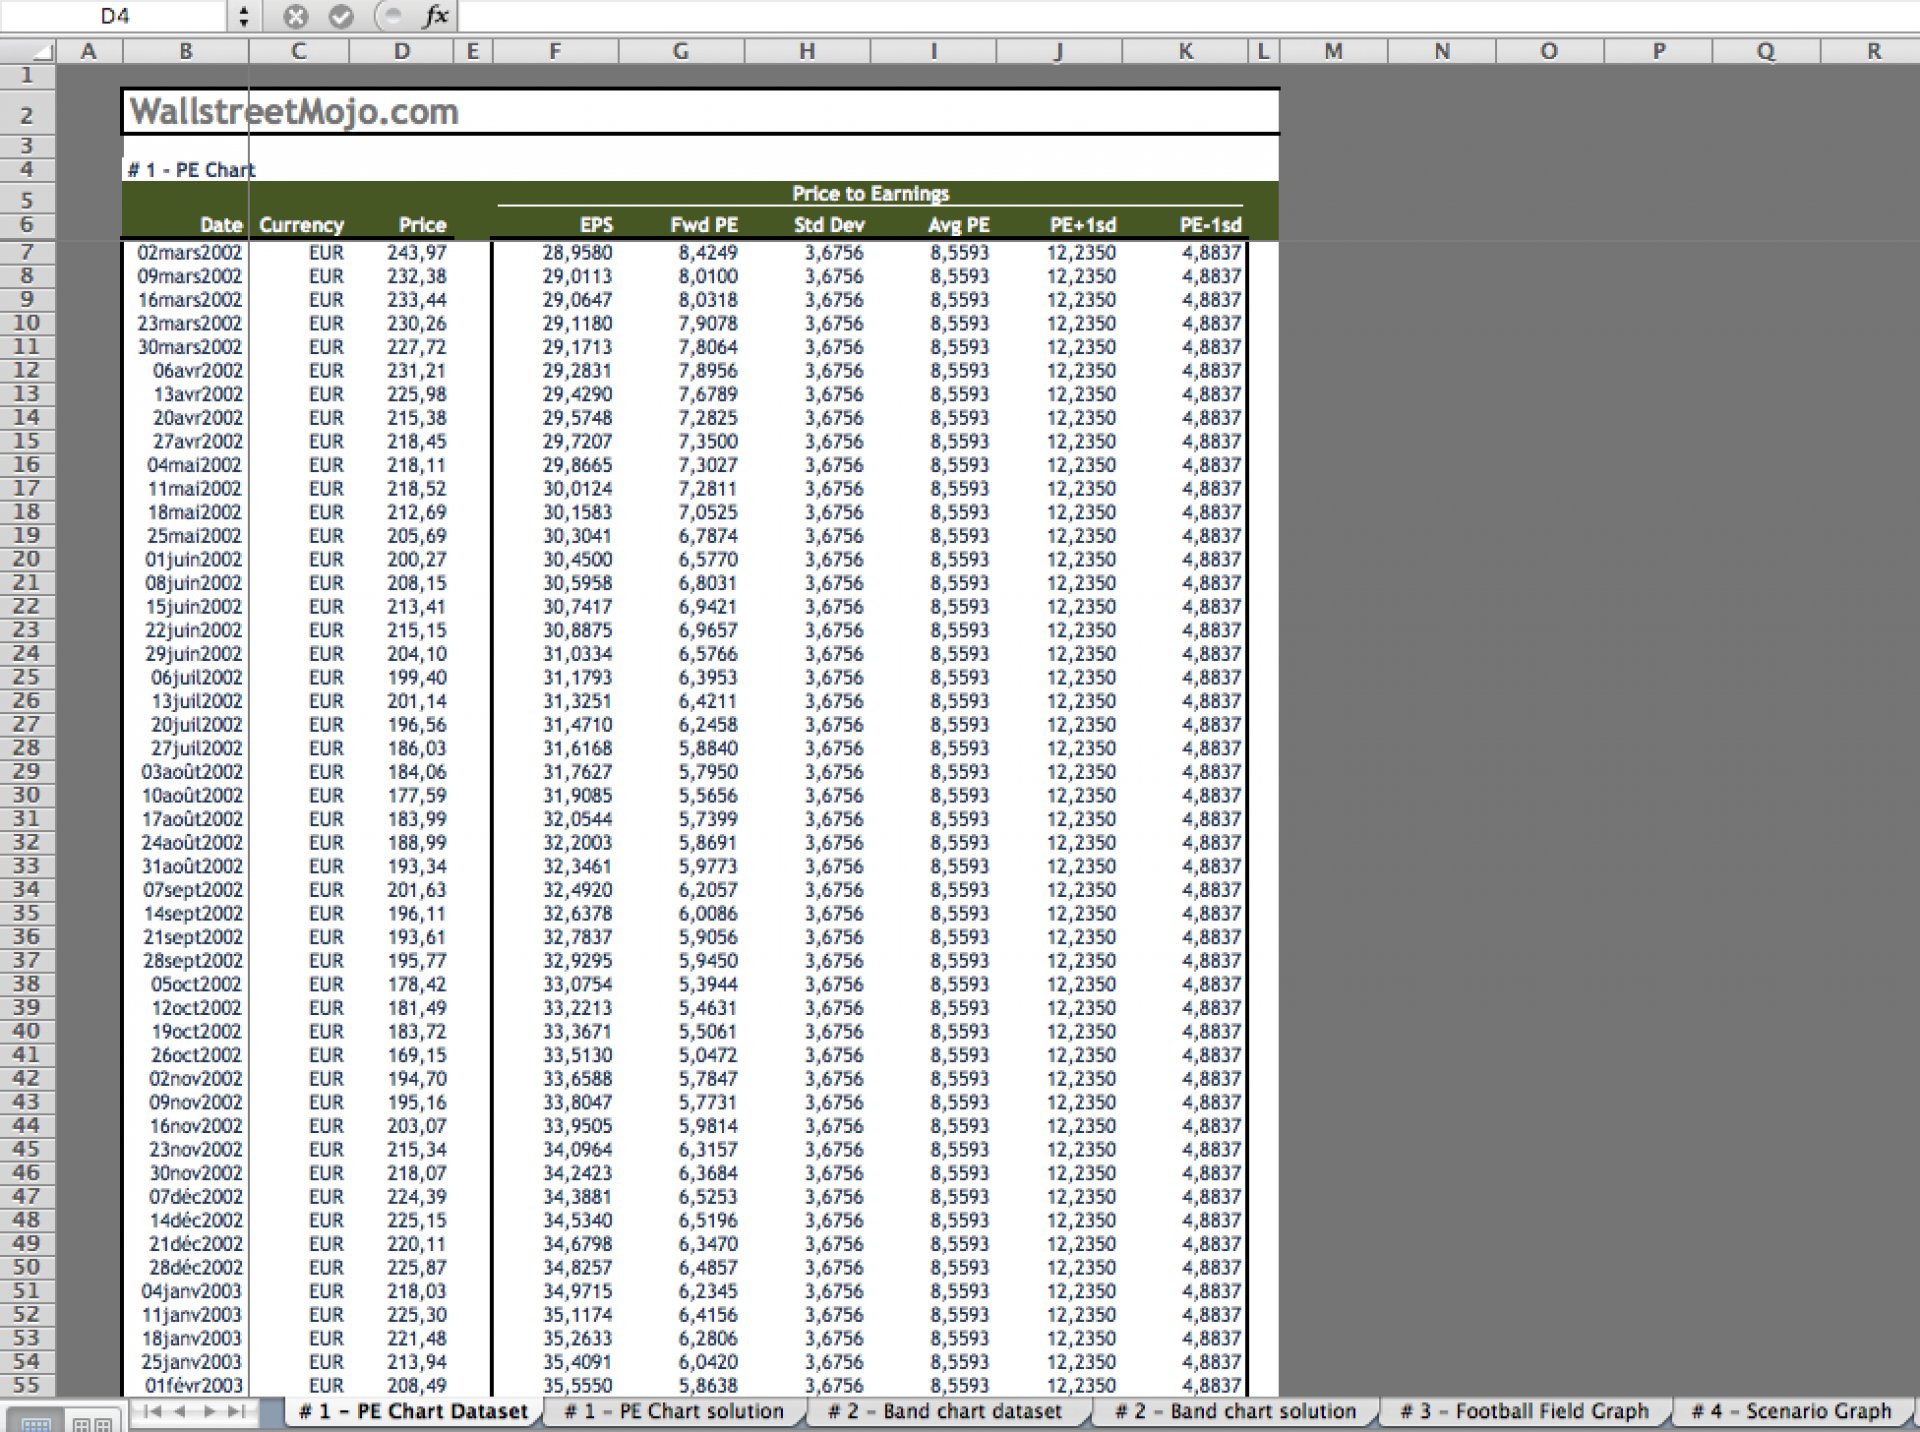Select the '# 1 – PE Chart Dataset' sheet tab
Image resolution: width=1920 pixels, height=1432 pixels.
[x=413, y=1411]
